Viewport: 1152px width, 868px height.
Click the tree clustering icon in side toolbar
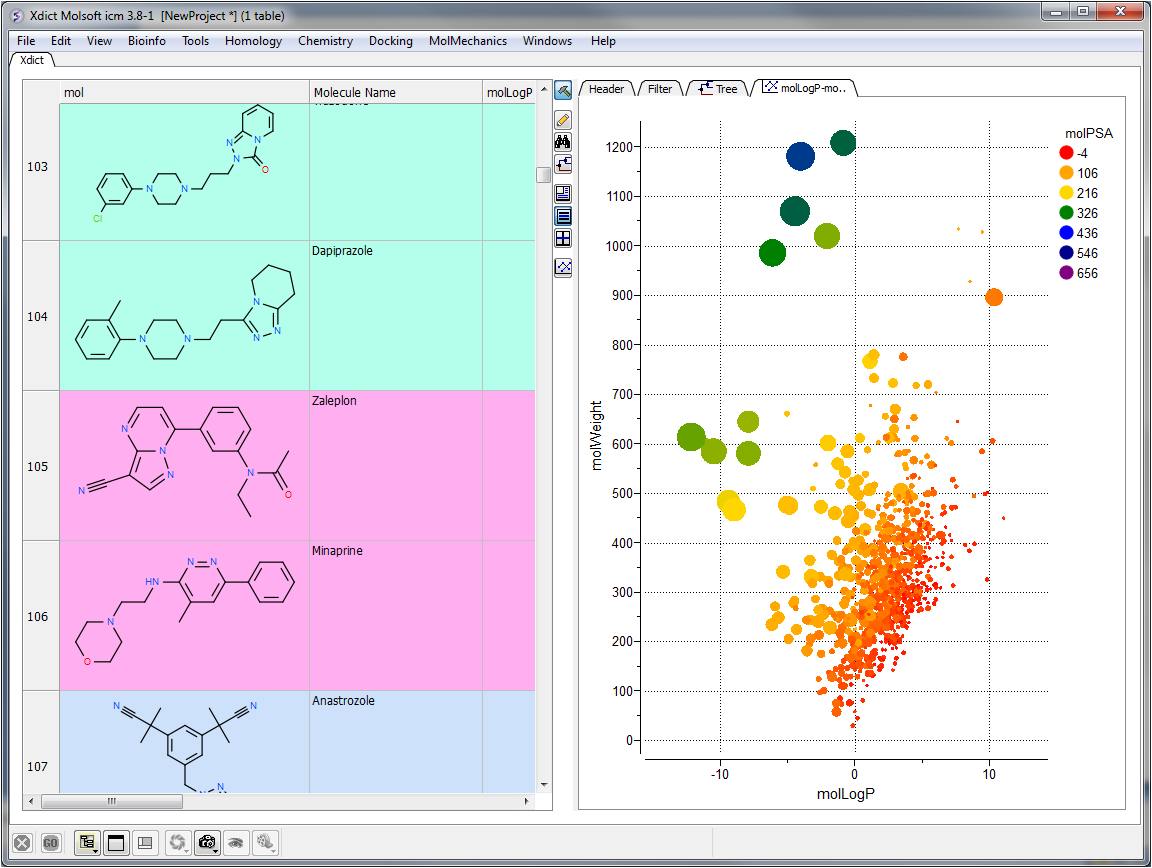pos(563,164)
